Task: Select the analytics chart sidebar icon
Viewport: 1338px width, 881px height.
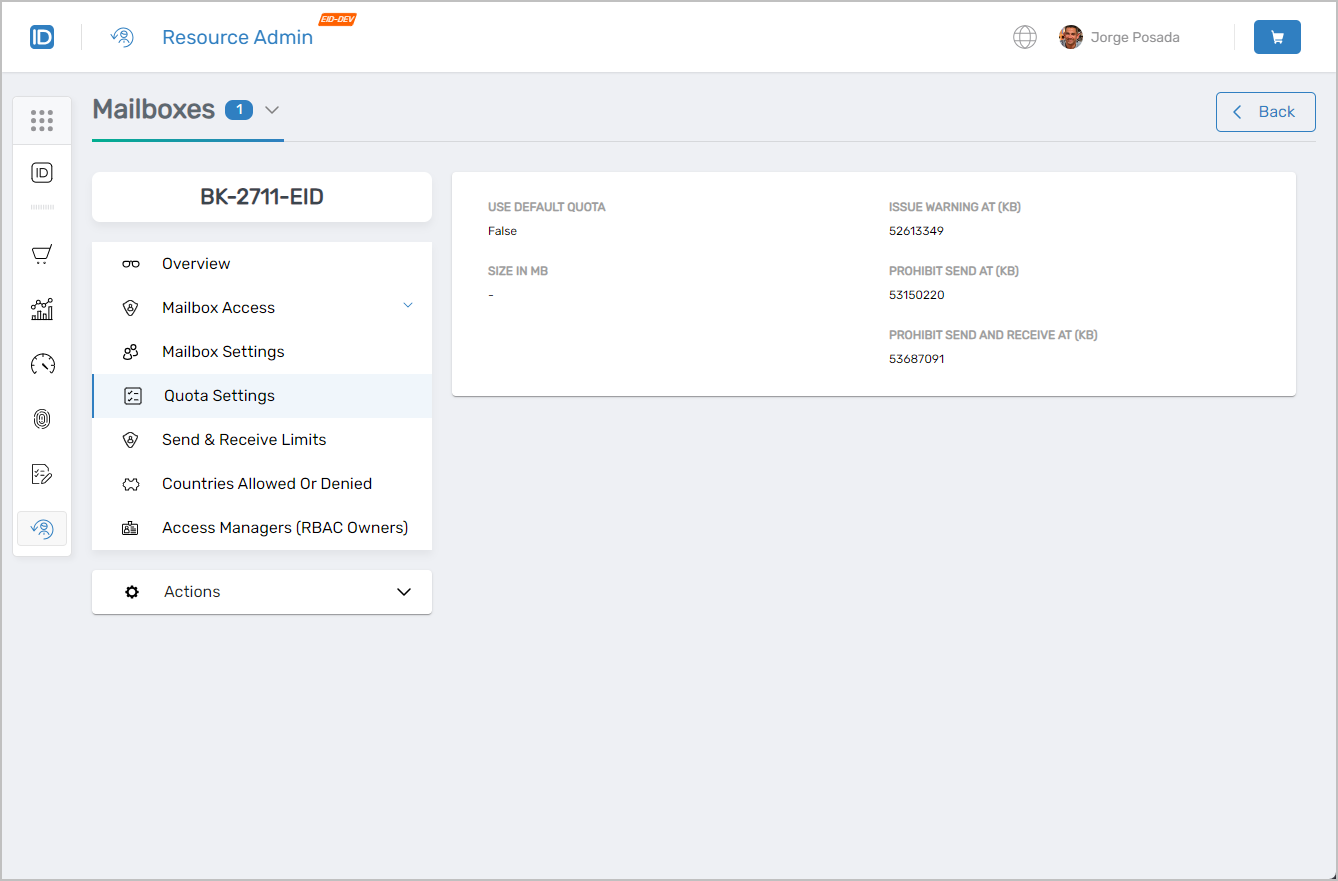Action: [41, 309]
